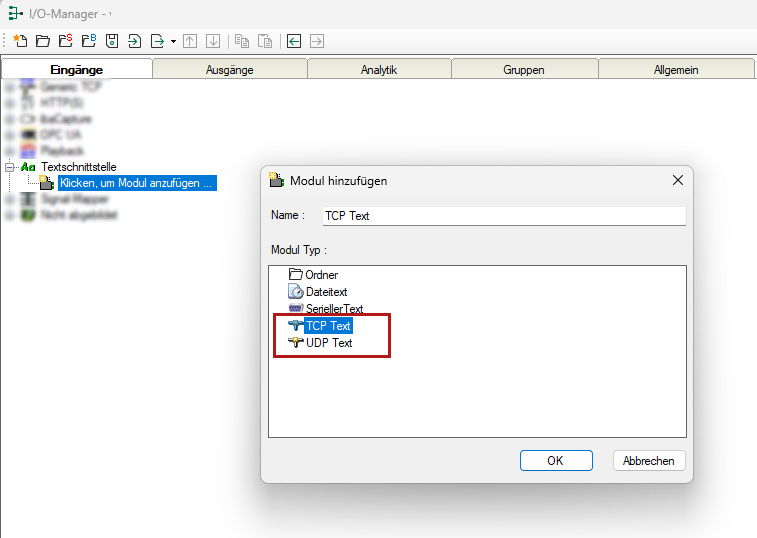
Task: Click the green left arrow toolbar icon
Action: click(294, 41)
